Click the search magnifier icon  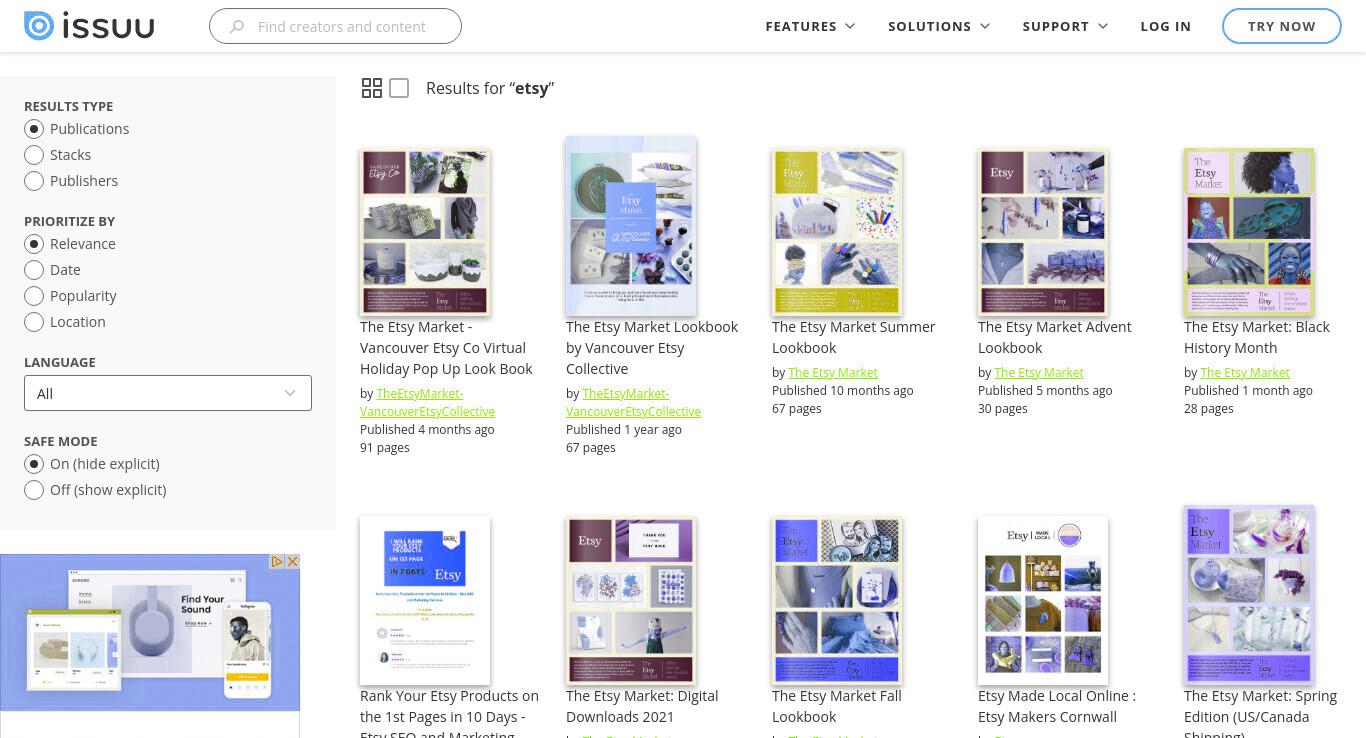coord(237,26)
